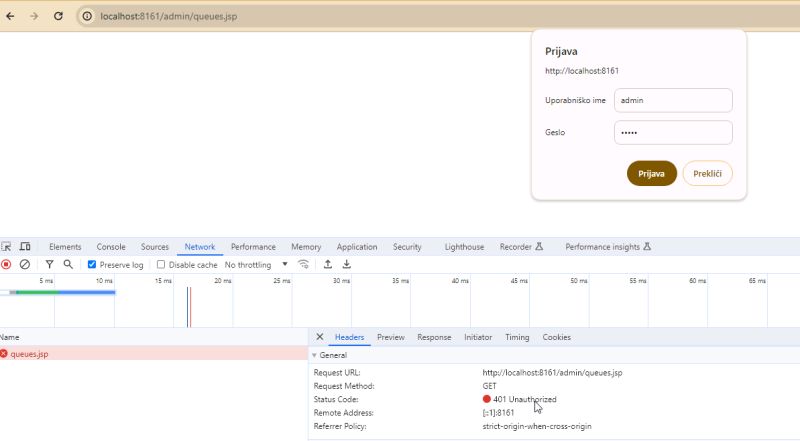
Task: Open network search magnifier icon
Action: pos(68,264)
